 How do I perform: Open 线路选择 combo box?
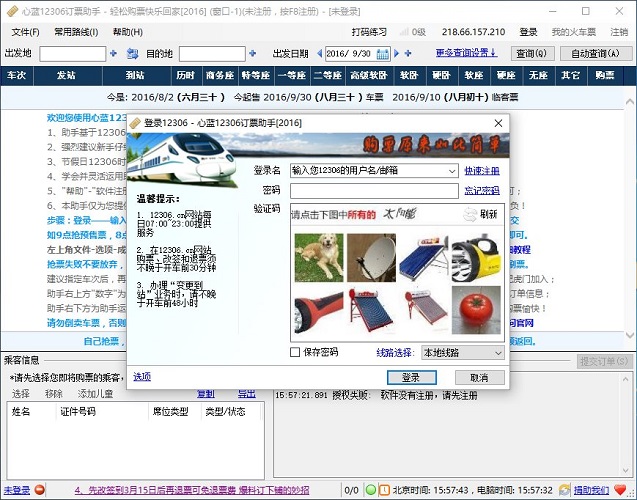tap(463, 353)
